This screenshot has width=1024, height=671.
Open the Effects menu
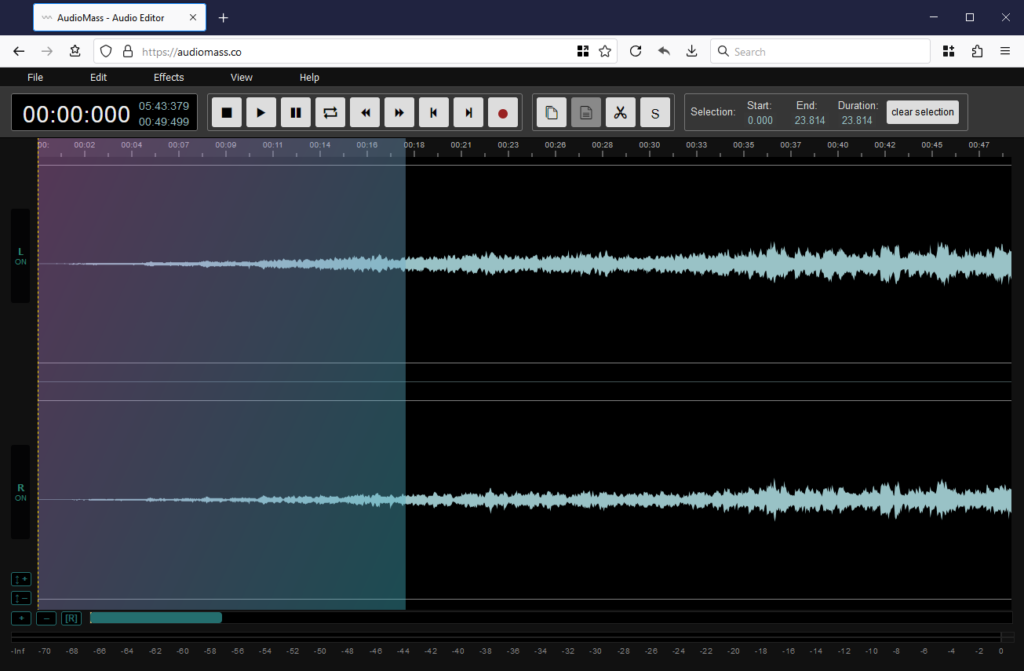click(168, 77)
